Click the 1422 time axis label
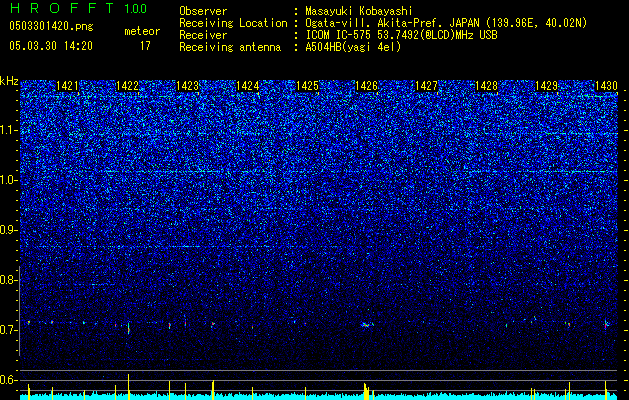 (x=127, y=85)
